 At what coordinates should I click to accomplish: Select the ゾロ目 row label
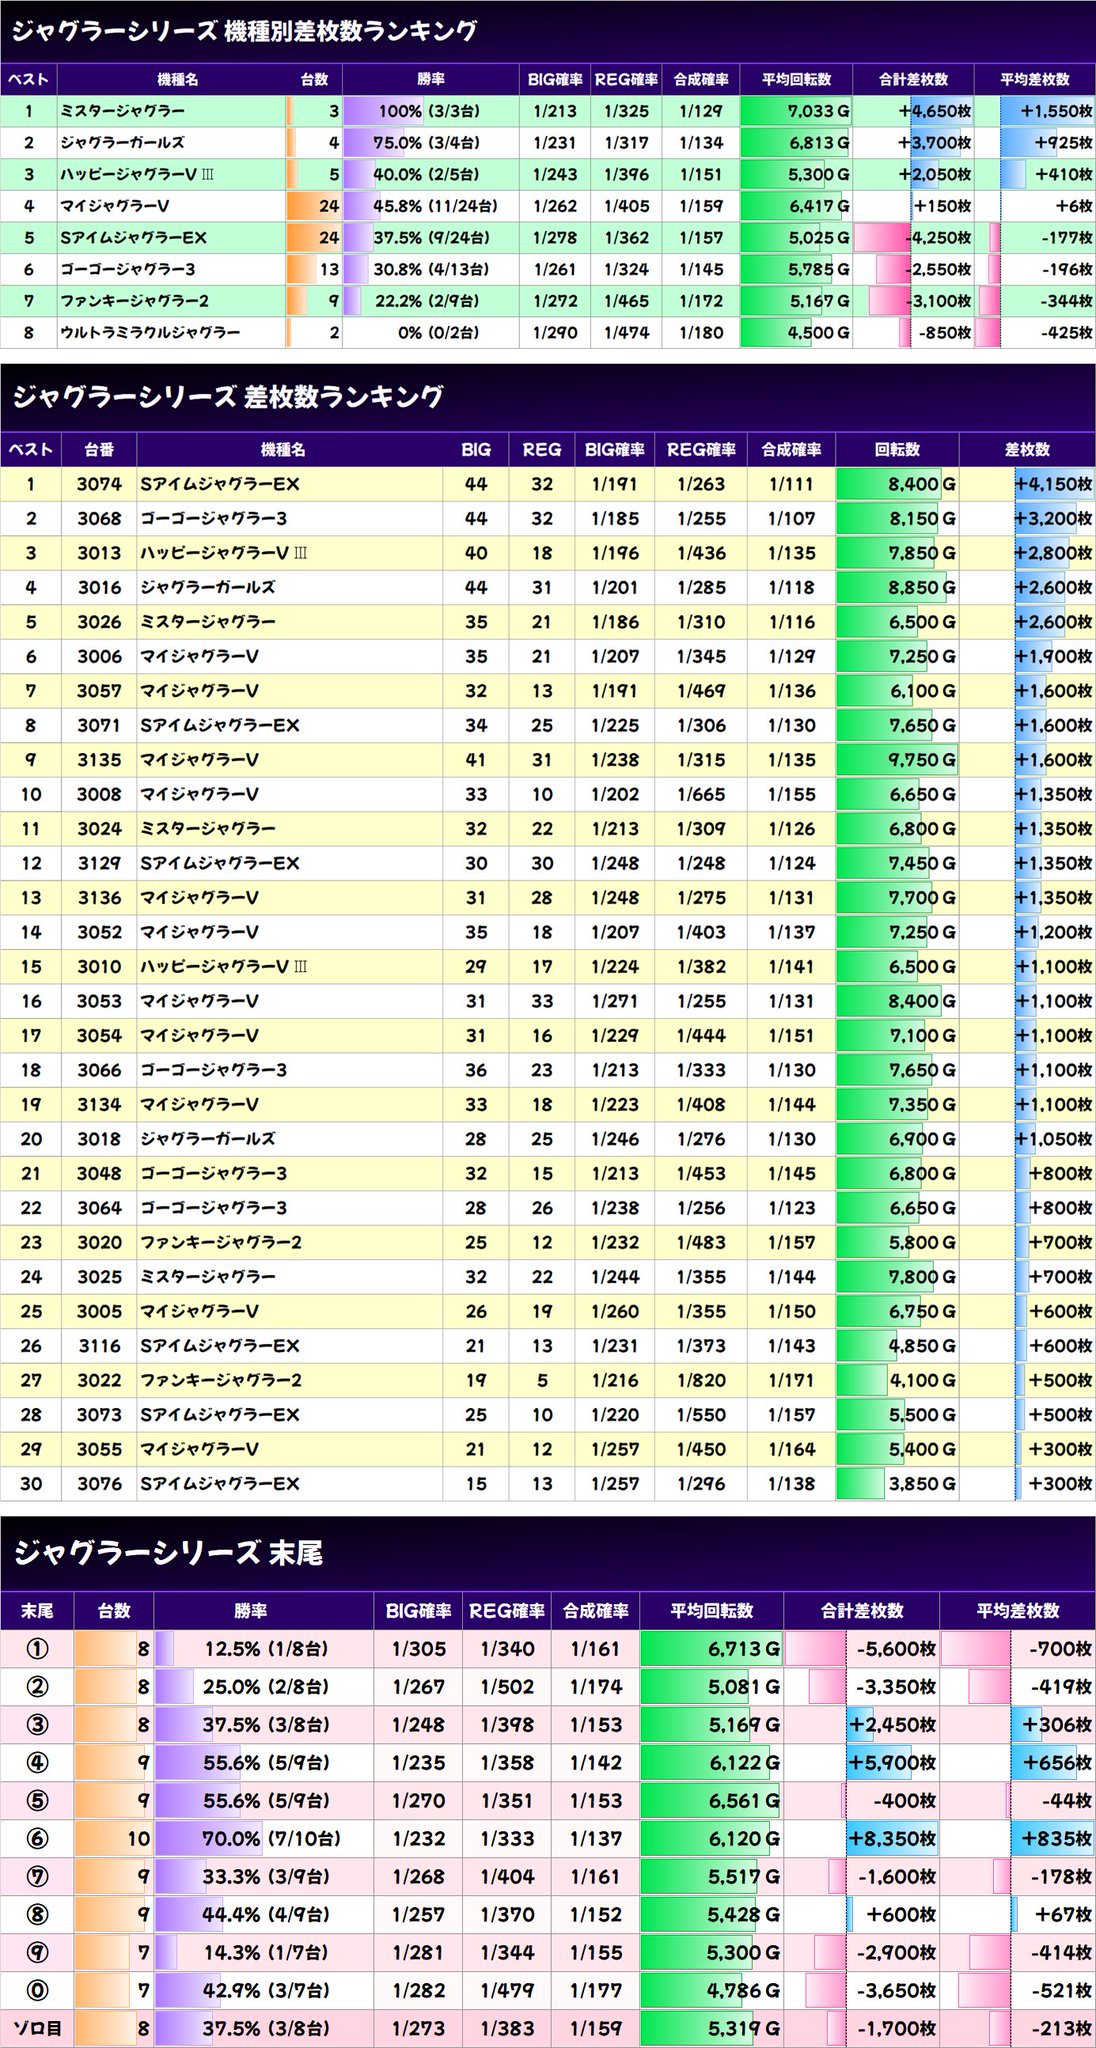click(37, 2029)
